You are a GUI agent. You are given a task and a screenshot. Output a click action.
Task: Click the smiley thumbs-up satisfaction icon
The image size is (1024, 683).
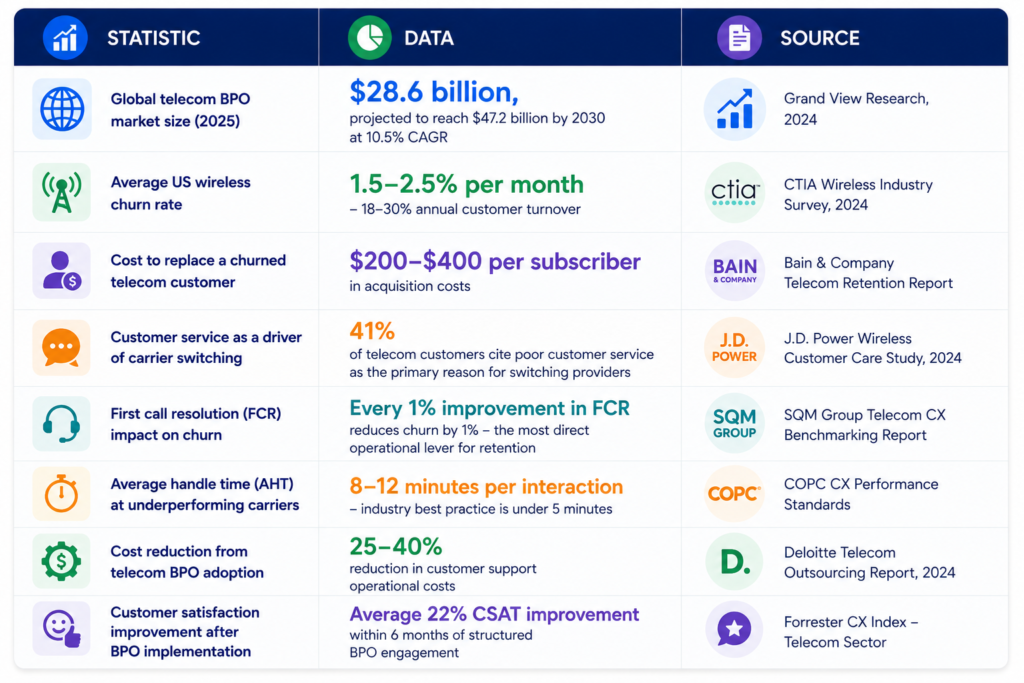[62, 629]
